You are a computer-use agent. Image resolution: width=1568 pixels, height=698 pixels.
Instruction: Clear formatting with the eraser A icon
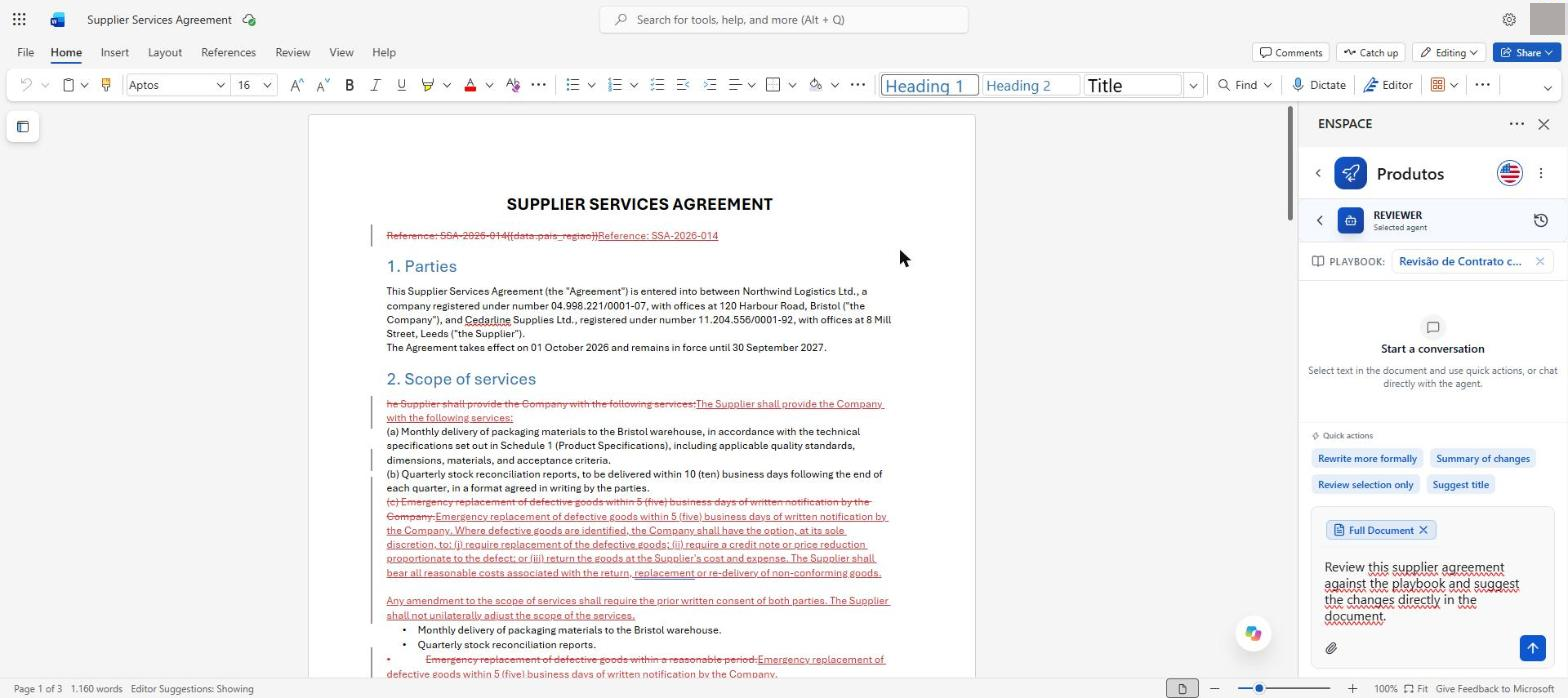(513, 85)
